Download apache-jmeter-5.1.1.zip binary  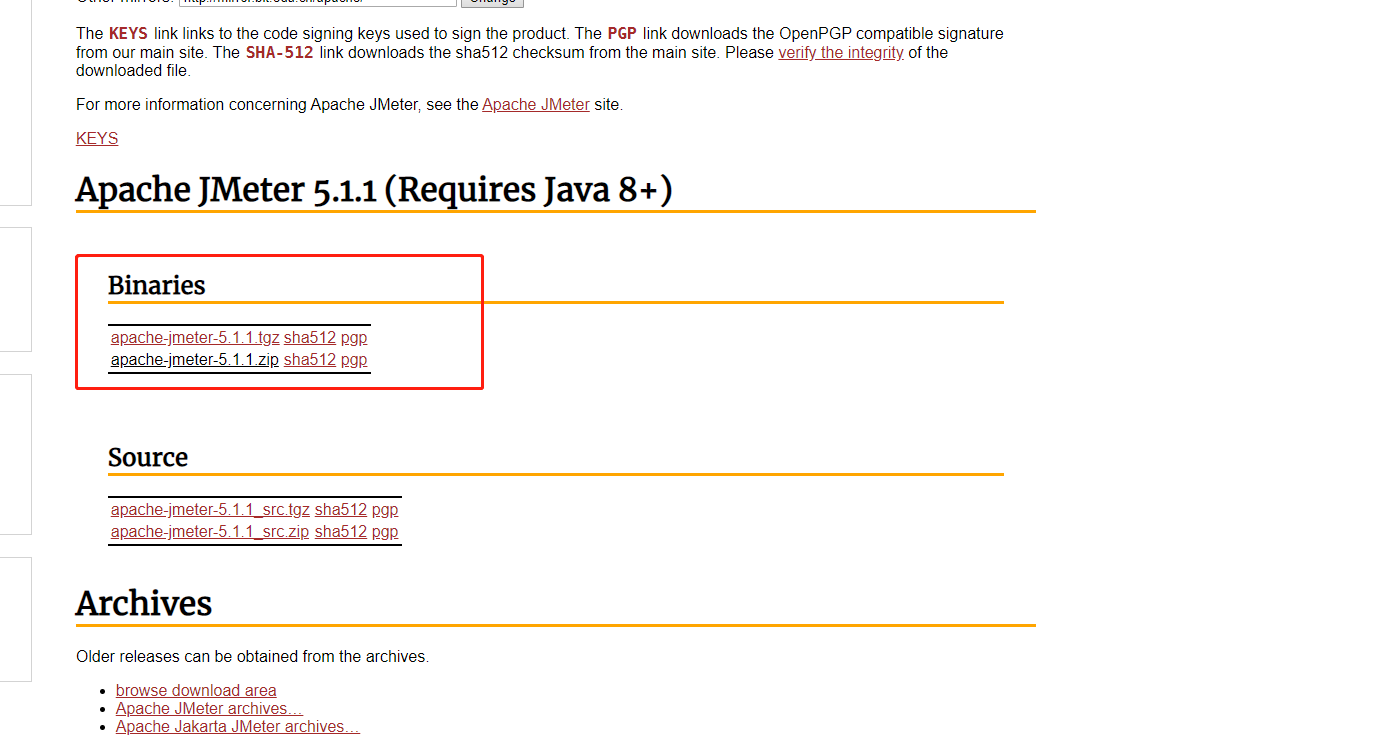pos(195,359)
